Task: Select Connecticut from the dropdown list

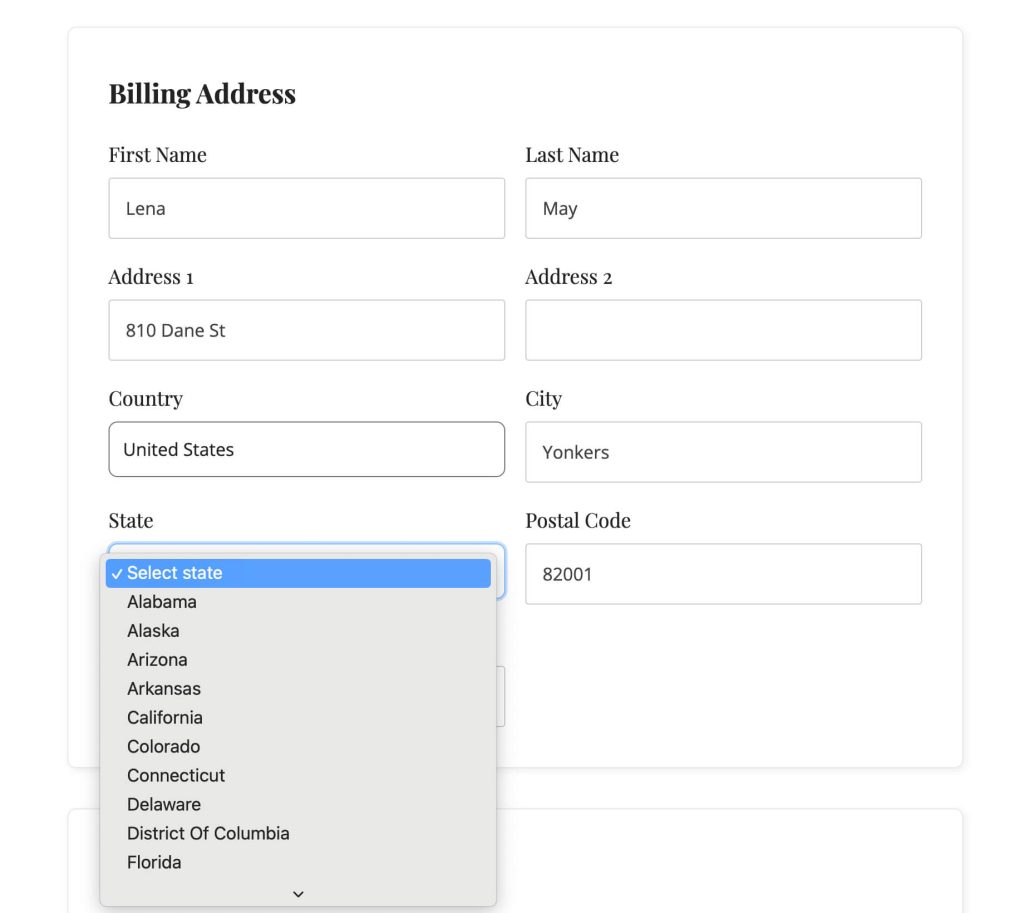Action: point(175,775)
